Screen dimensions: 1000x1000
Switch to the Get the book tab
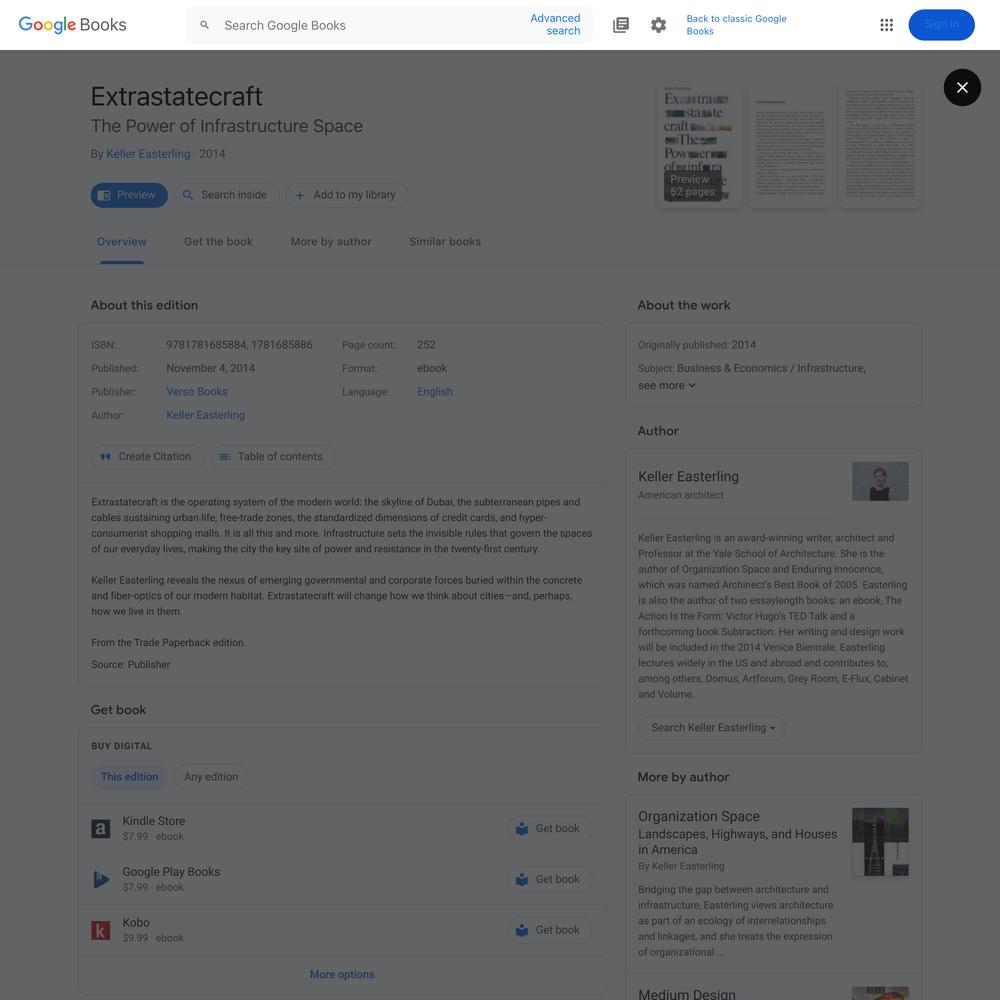pos(219,242)
